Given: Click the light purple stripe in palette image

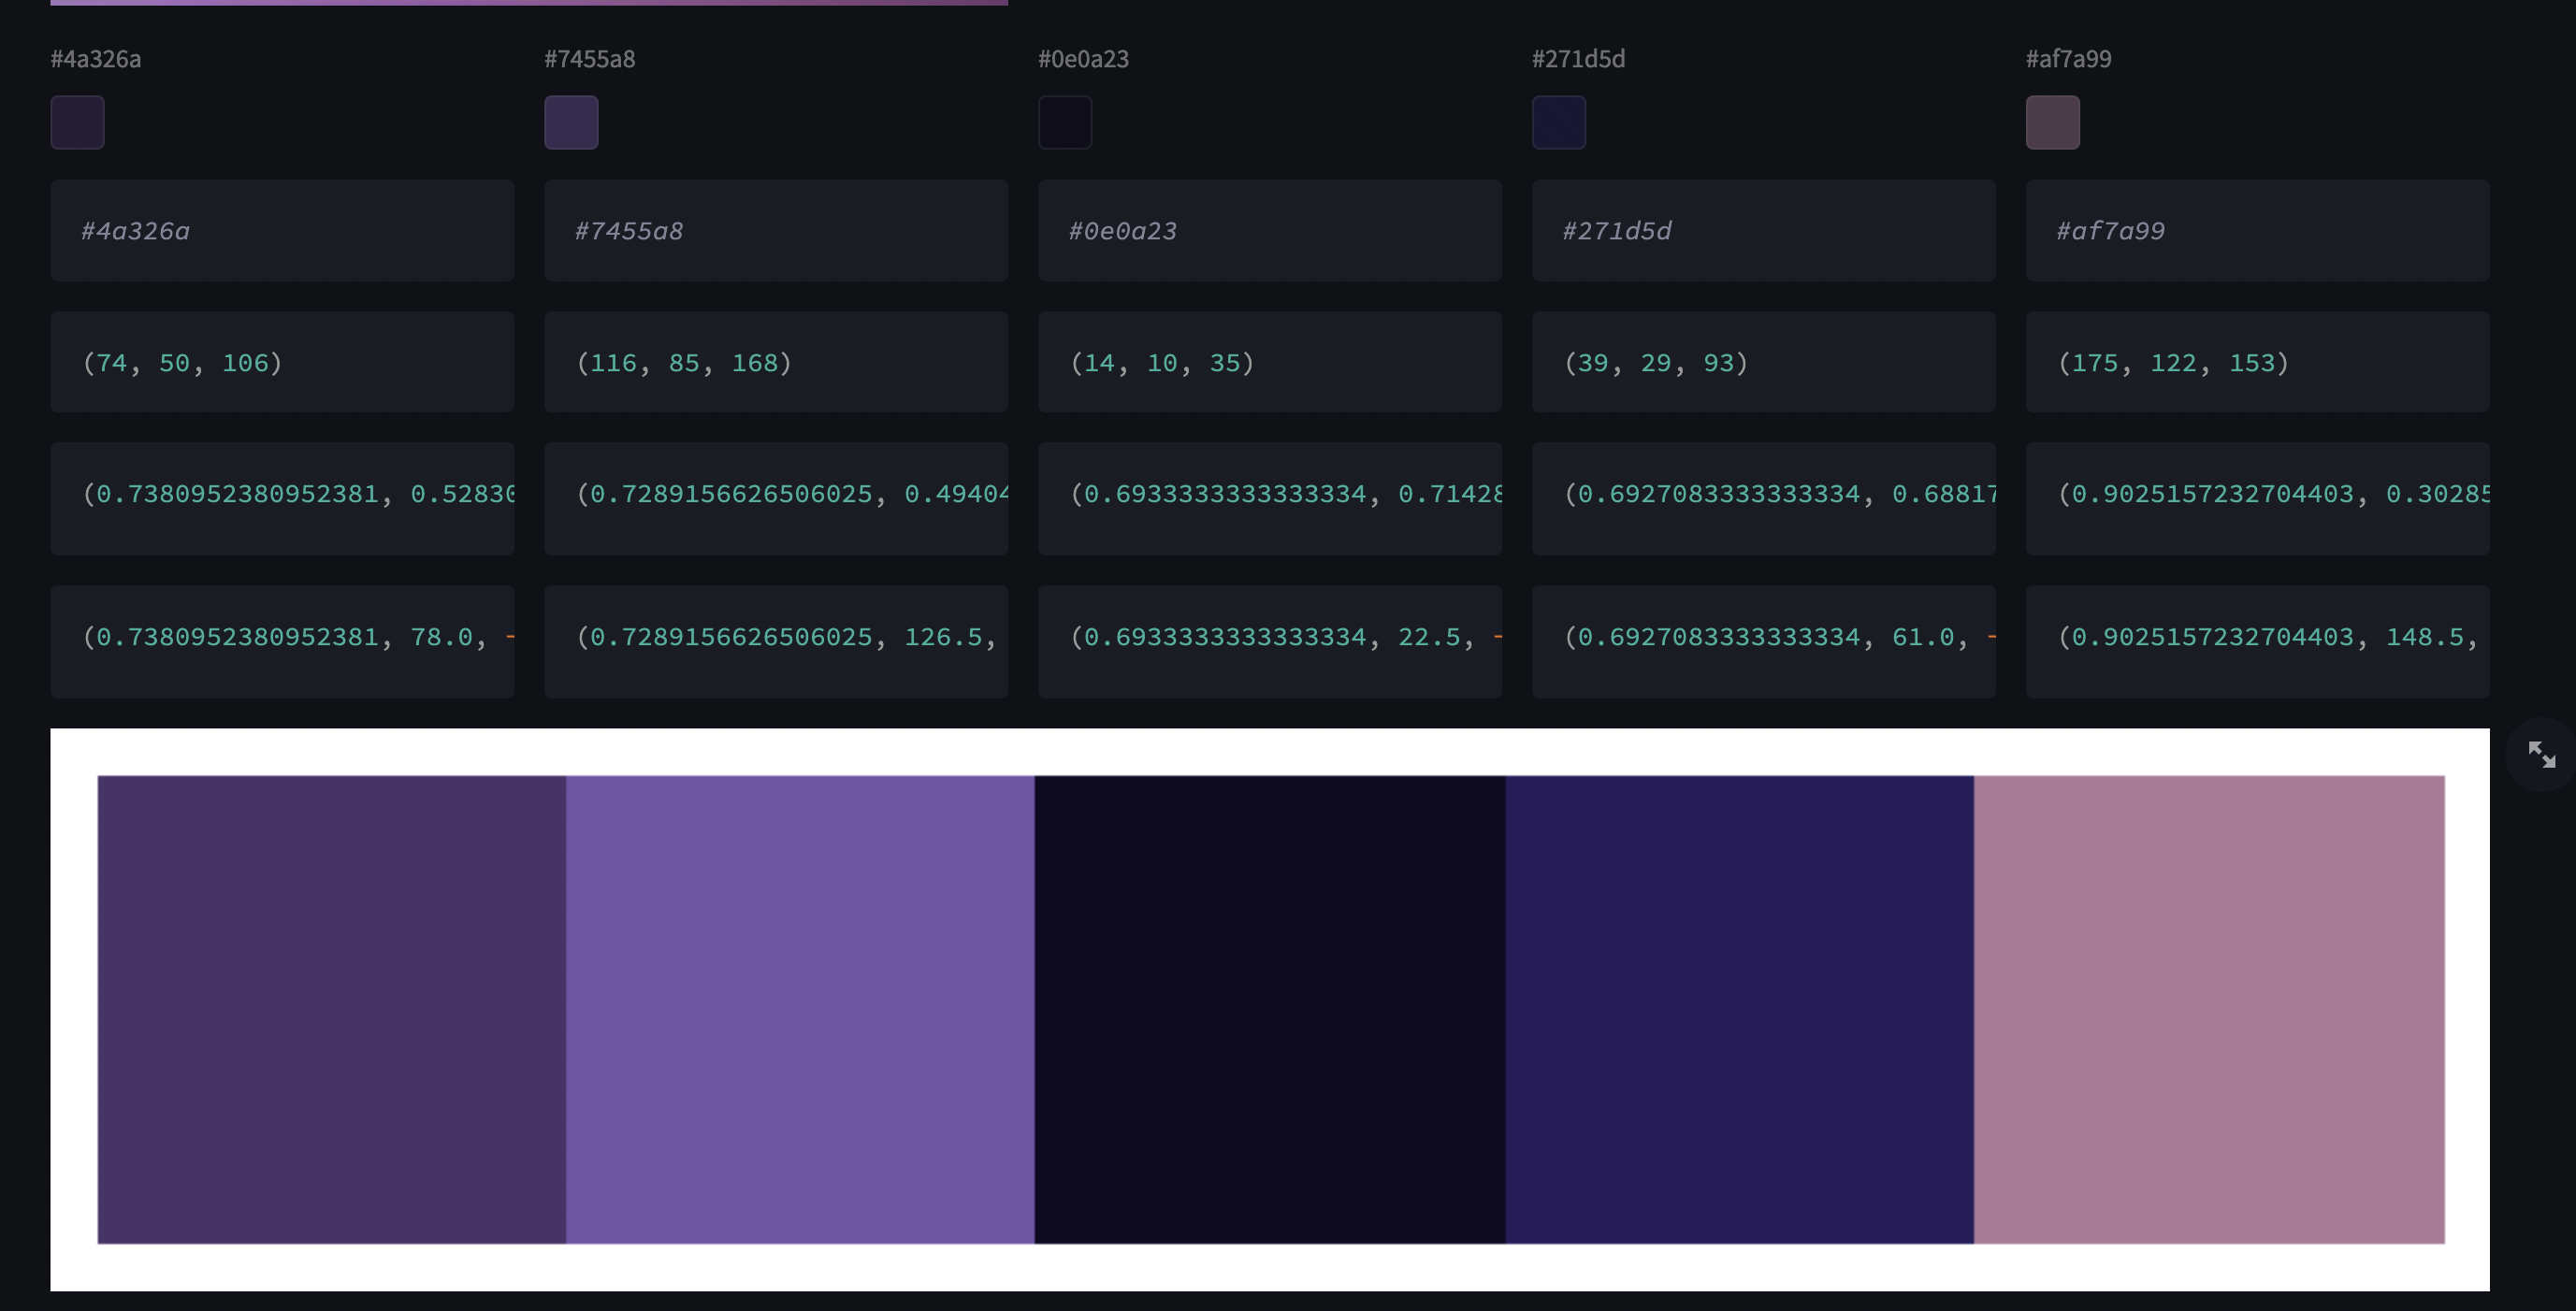Looking at the screenshot, I should [800, 1009].
